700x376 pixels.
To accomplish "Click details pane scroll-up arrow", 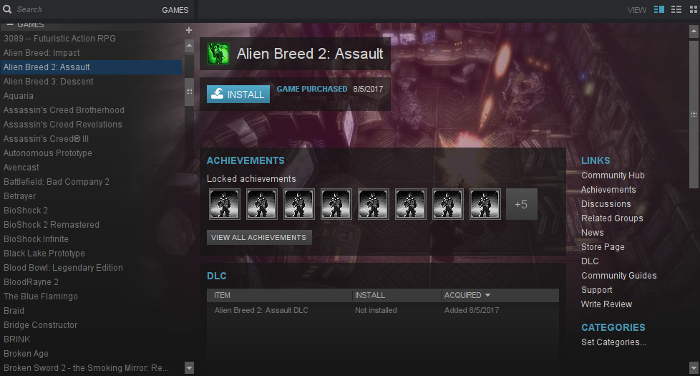I will (x=693, y=31).
